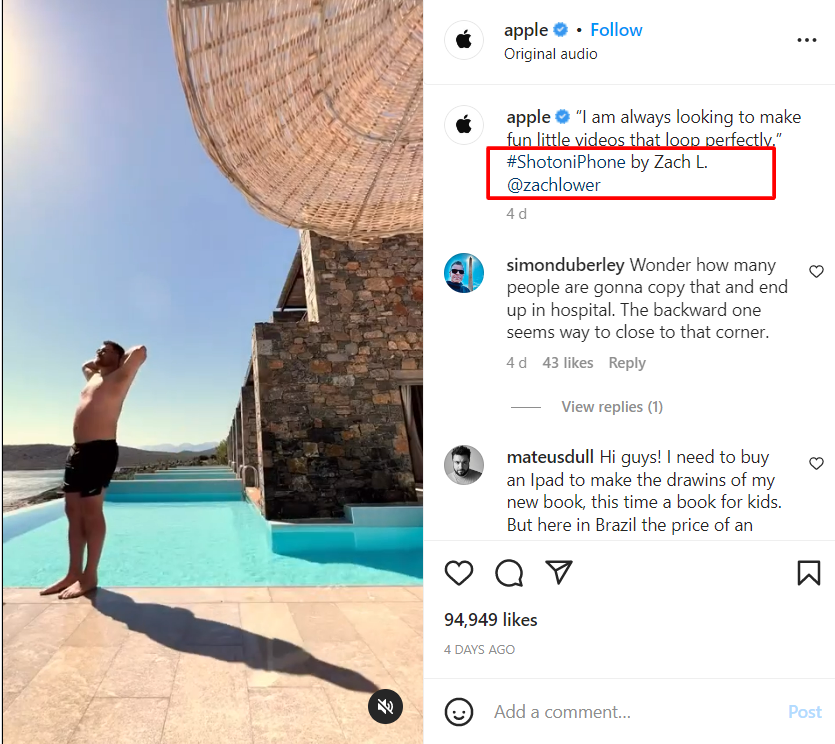Expand replies under simonduberley's comment
The width and height of the screenshot is (835, 744).
pyautogui.click(x=611, y=406)
